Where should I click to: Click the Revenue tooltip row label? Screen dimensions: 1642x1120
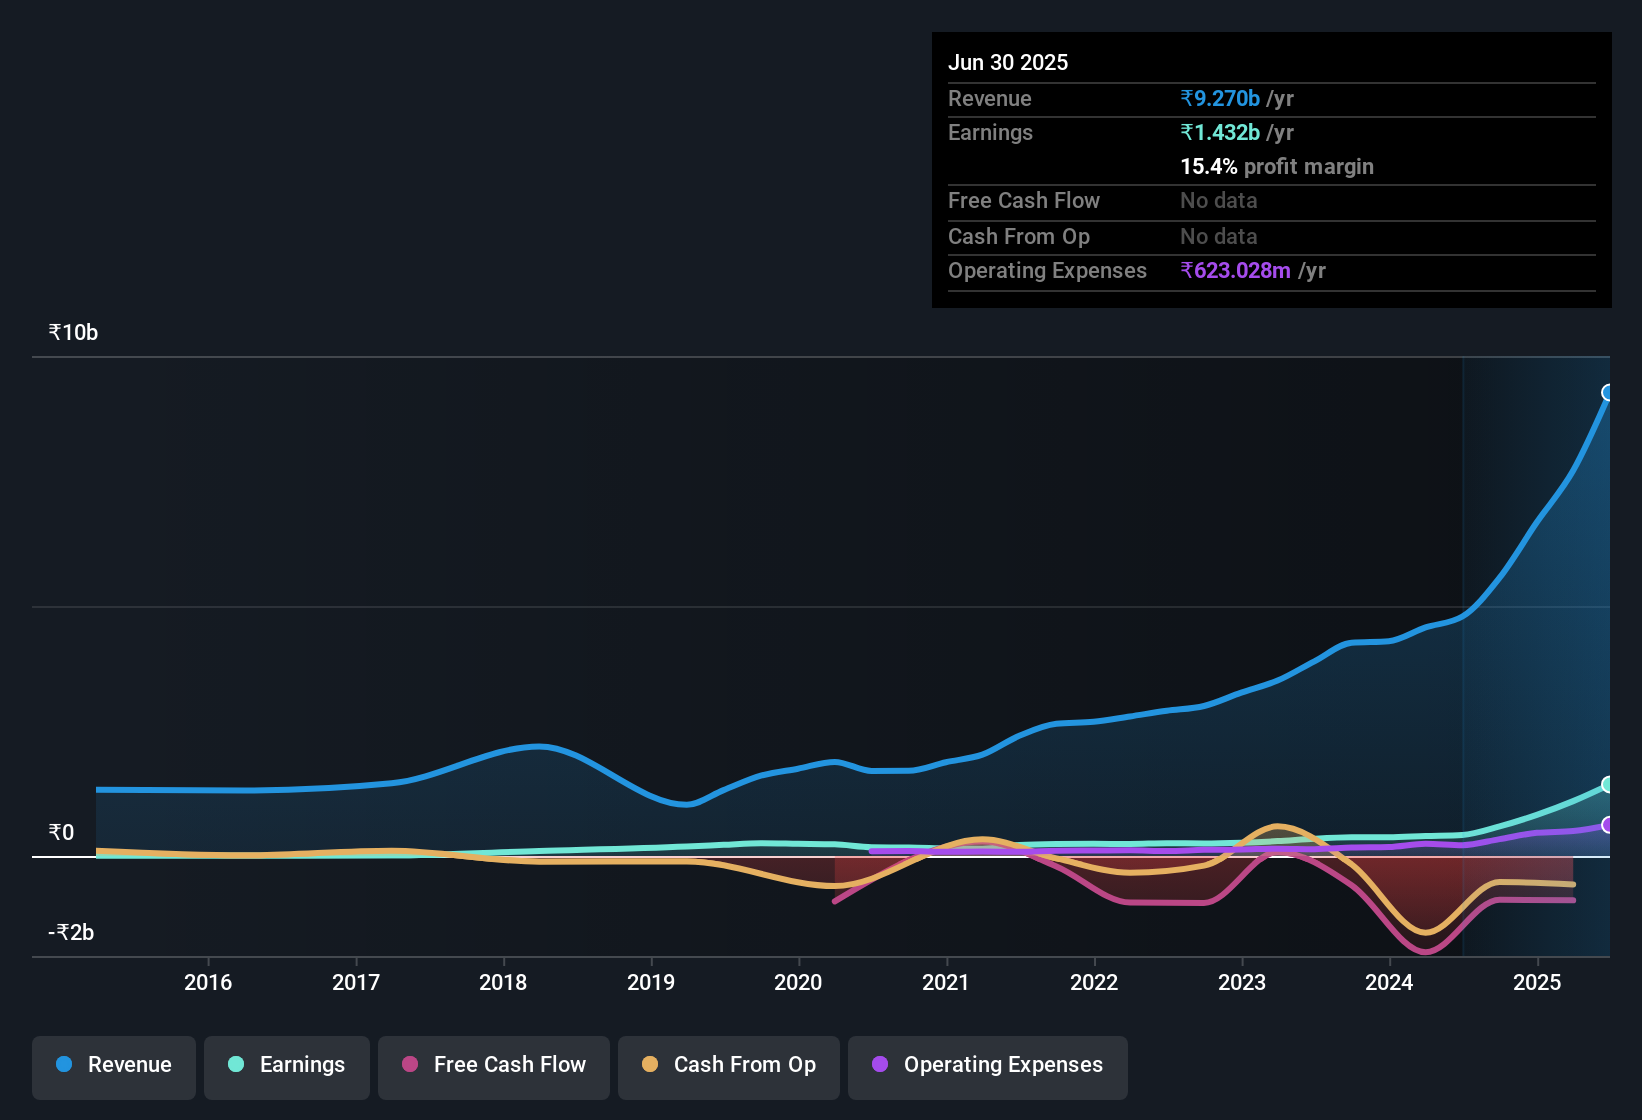click(989, 98)
